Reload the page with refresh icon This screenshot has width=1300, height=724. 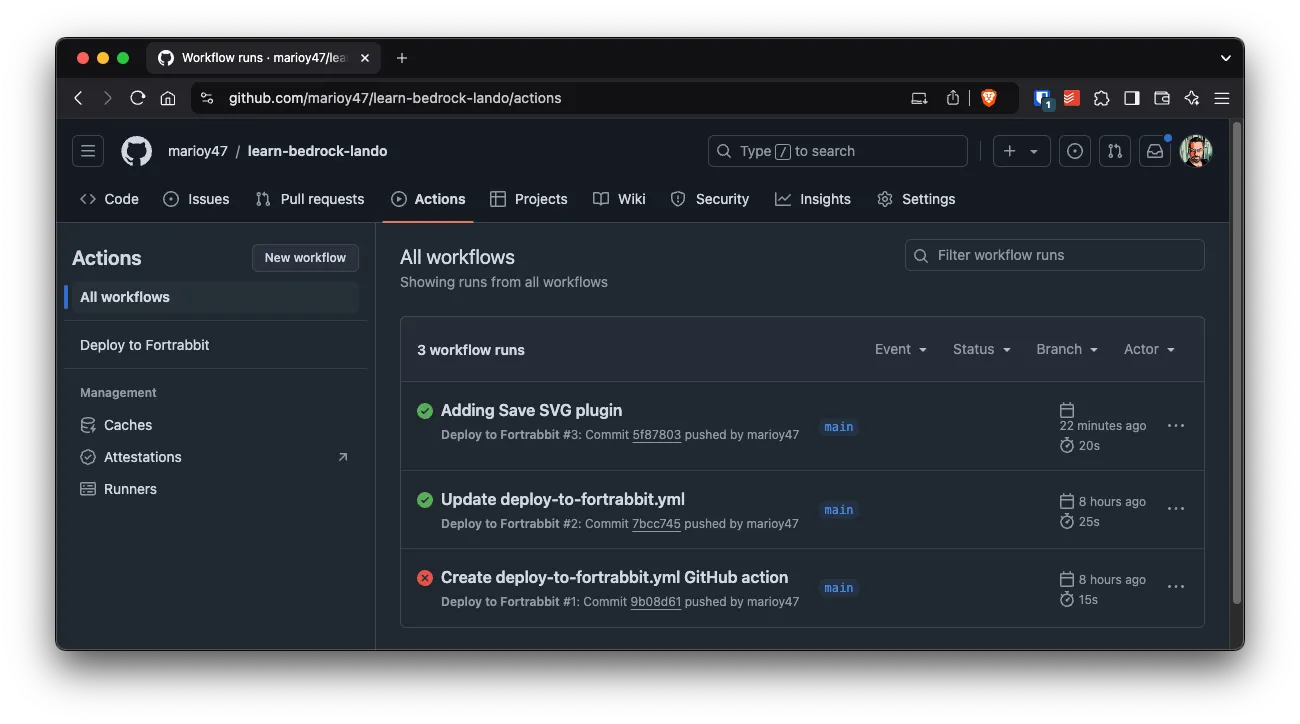point(138,98)
